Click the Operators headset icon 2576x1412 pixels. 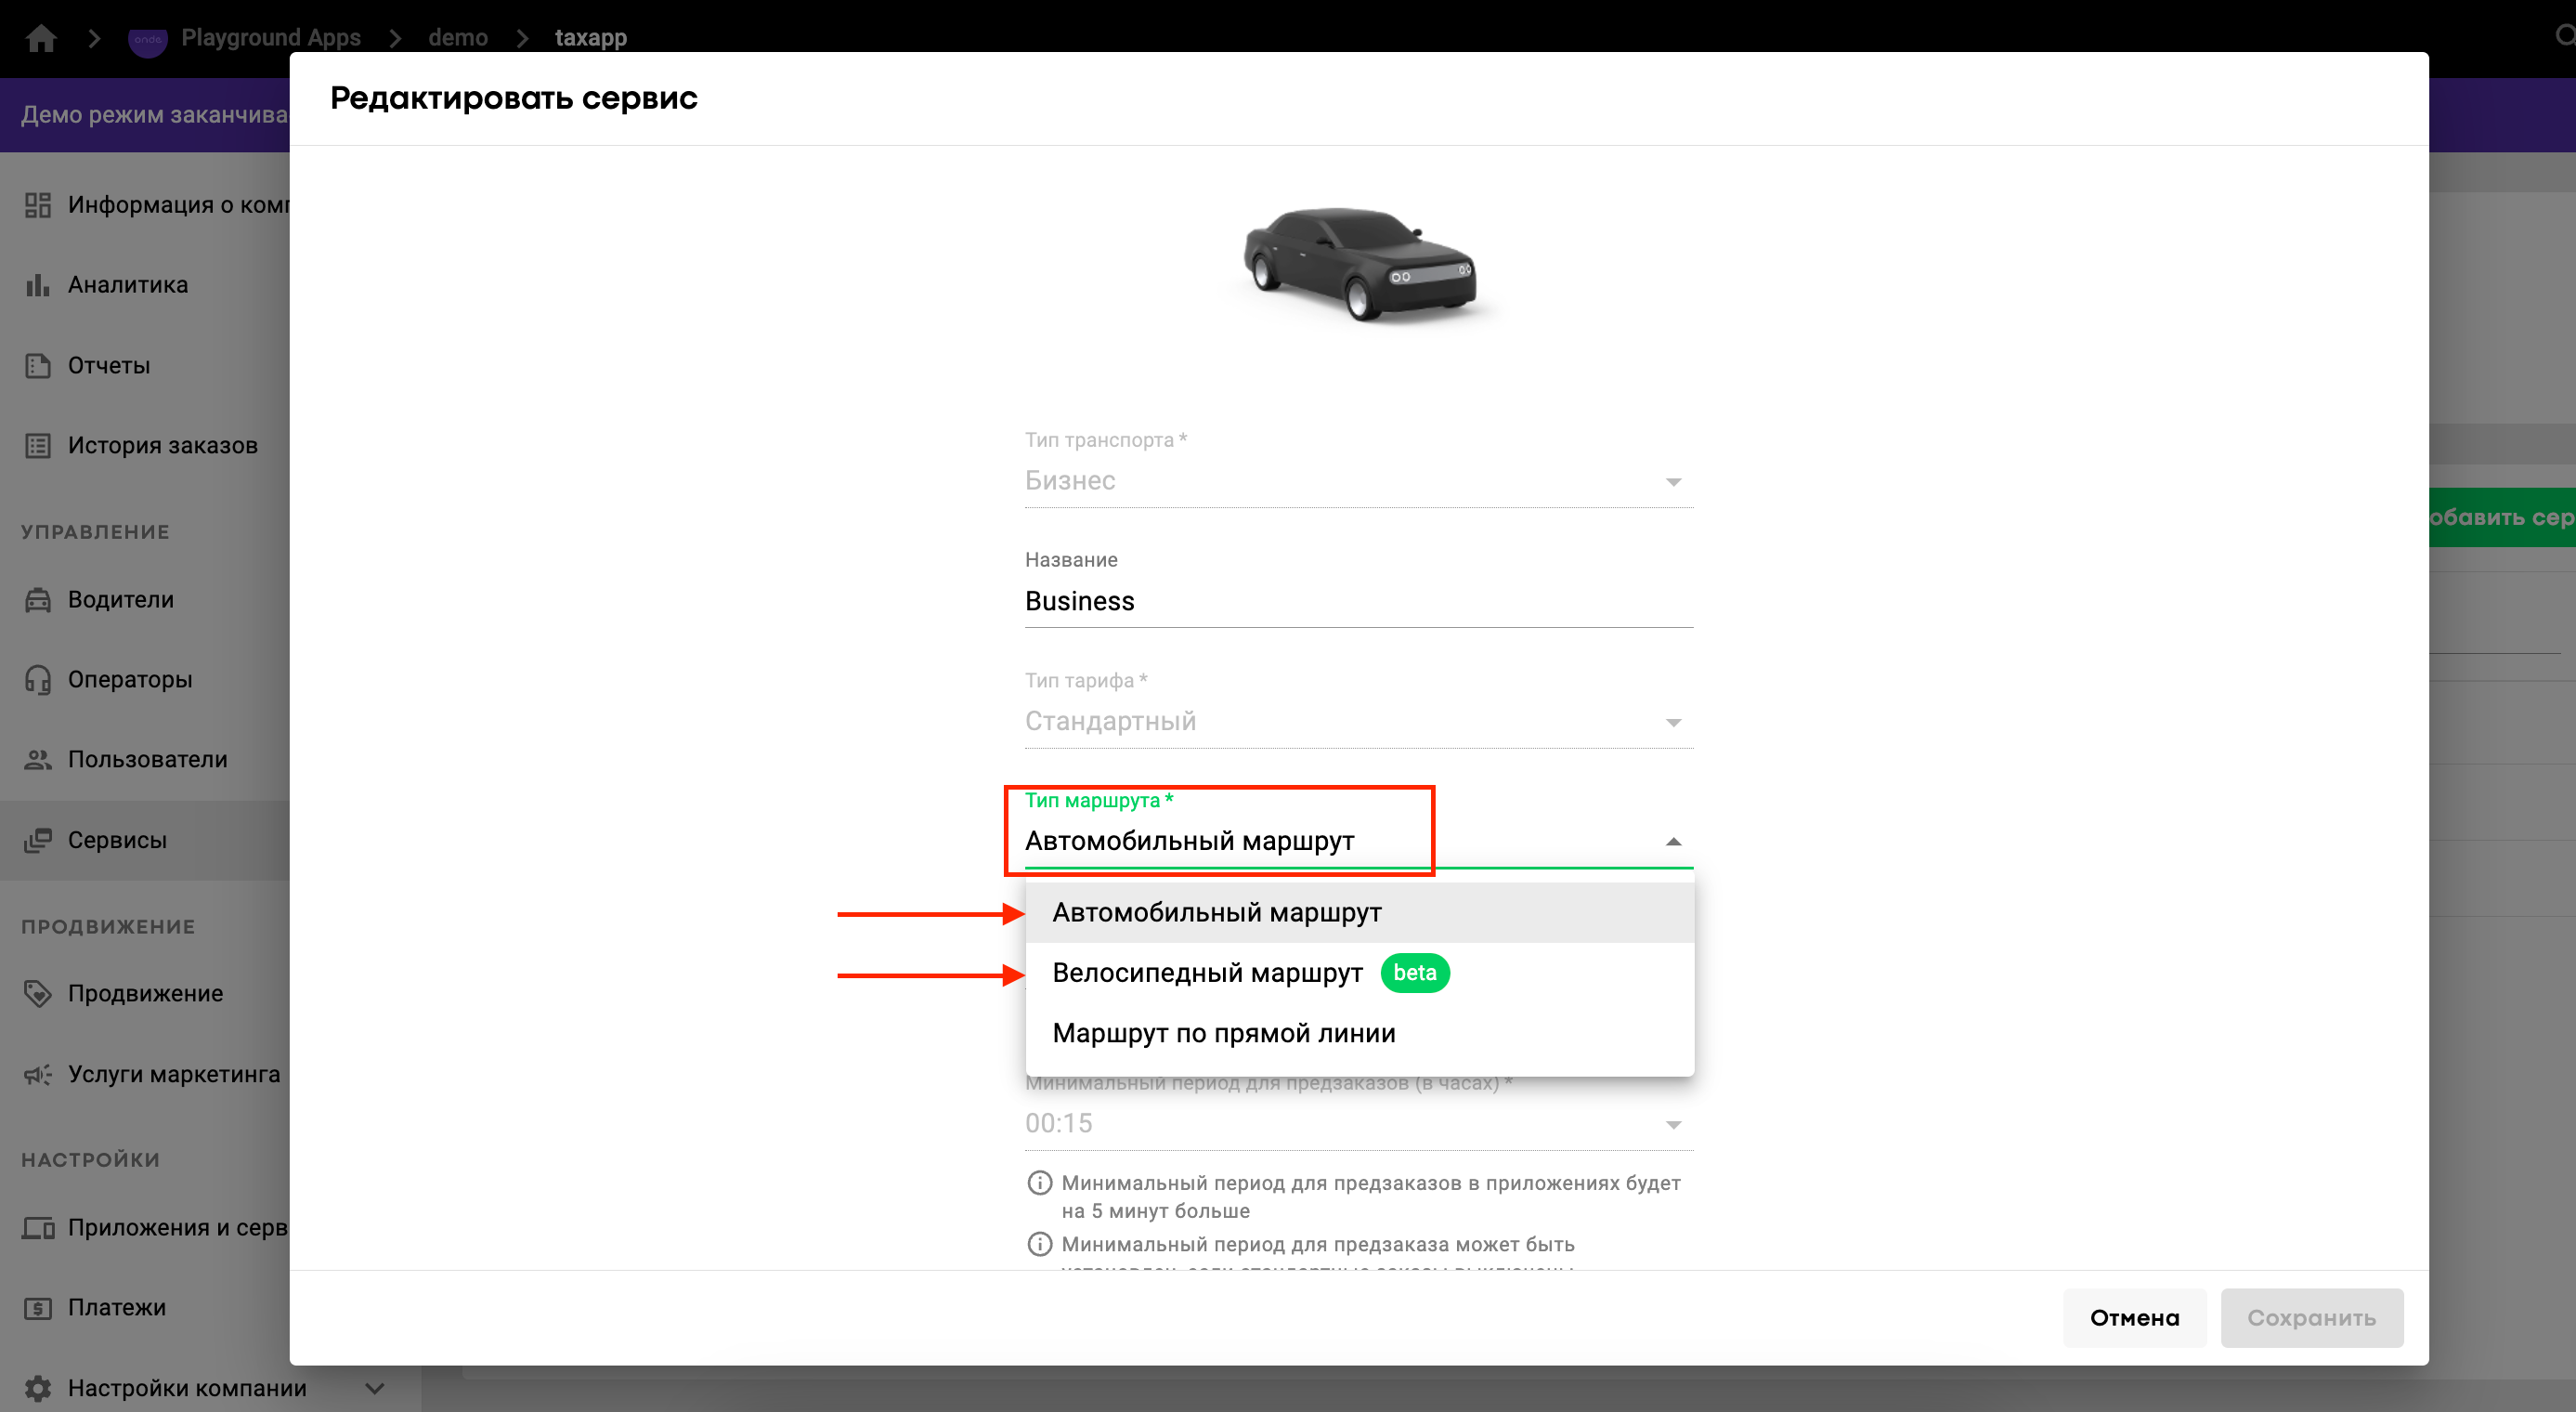(x=38, y=680)
